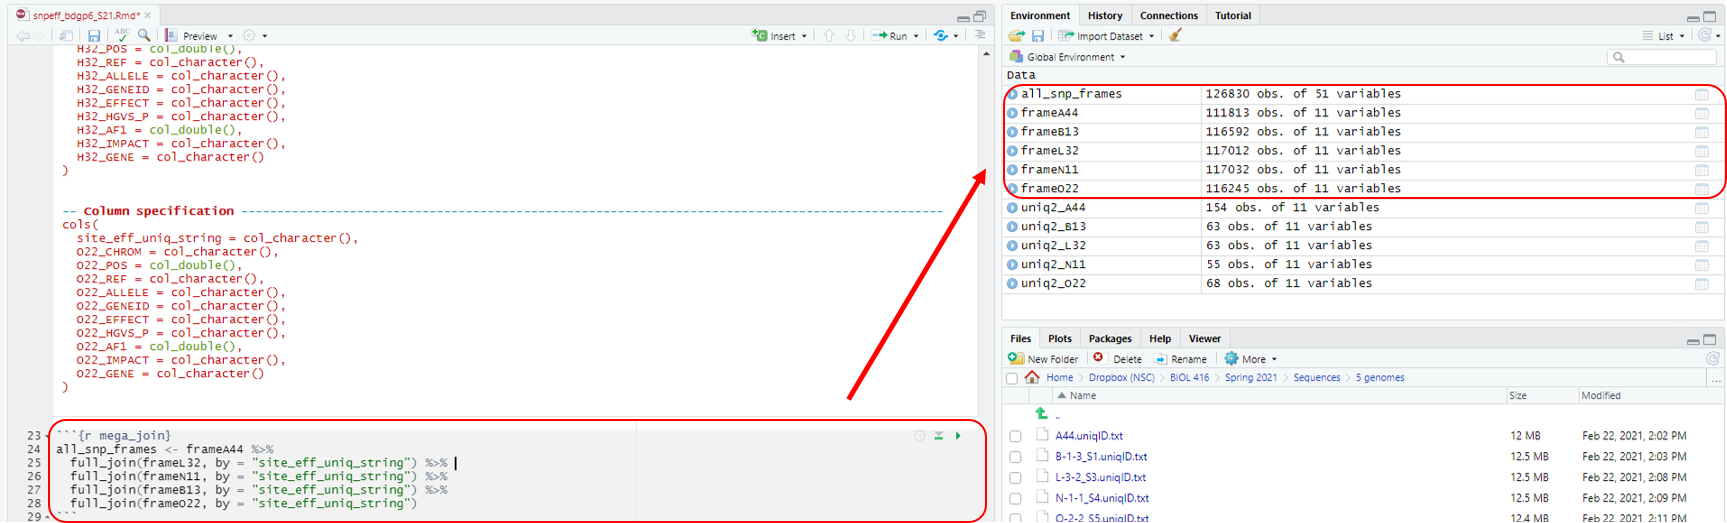Clear environment with broom icon
The image size is (1727, 523).
pos(1175,36)
